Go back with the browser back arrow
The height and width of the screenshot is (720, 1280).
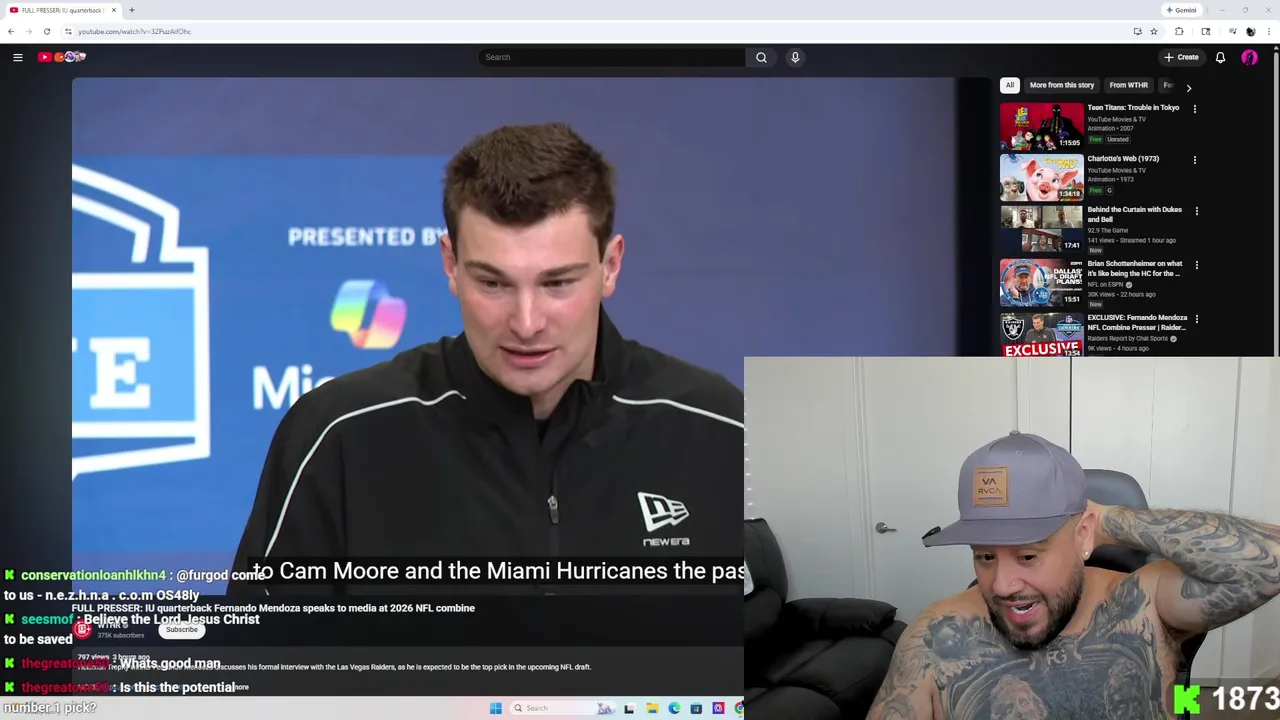tap(11, 31)
